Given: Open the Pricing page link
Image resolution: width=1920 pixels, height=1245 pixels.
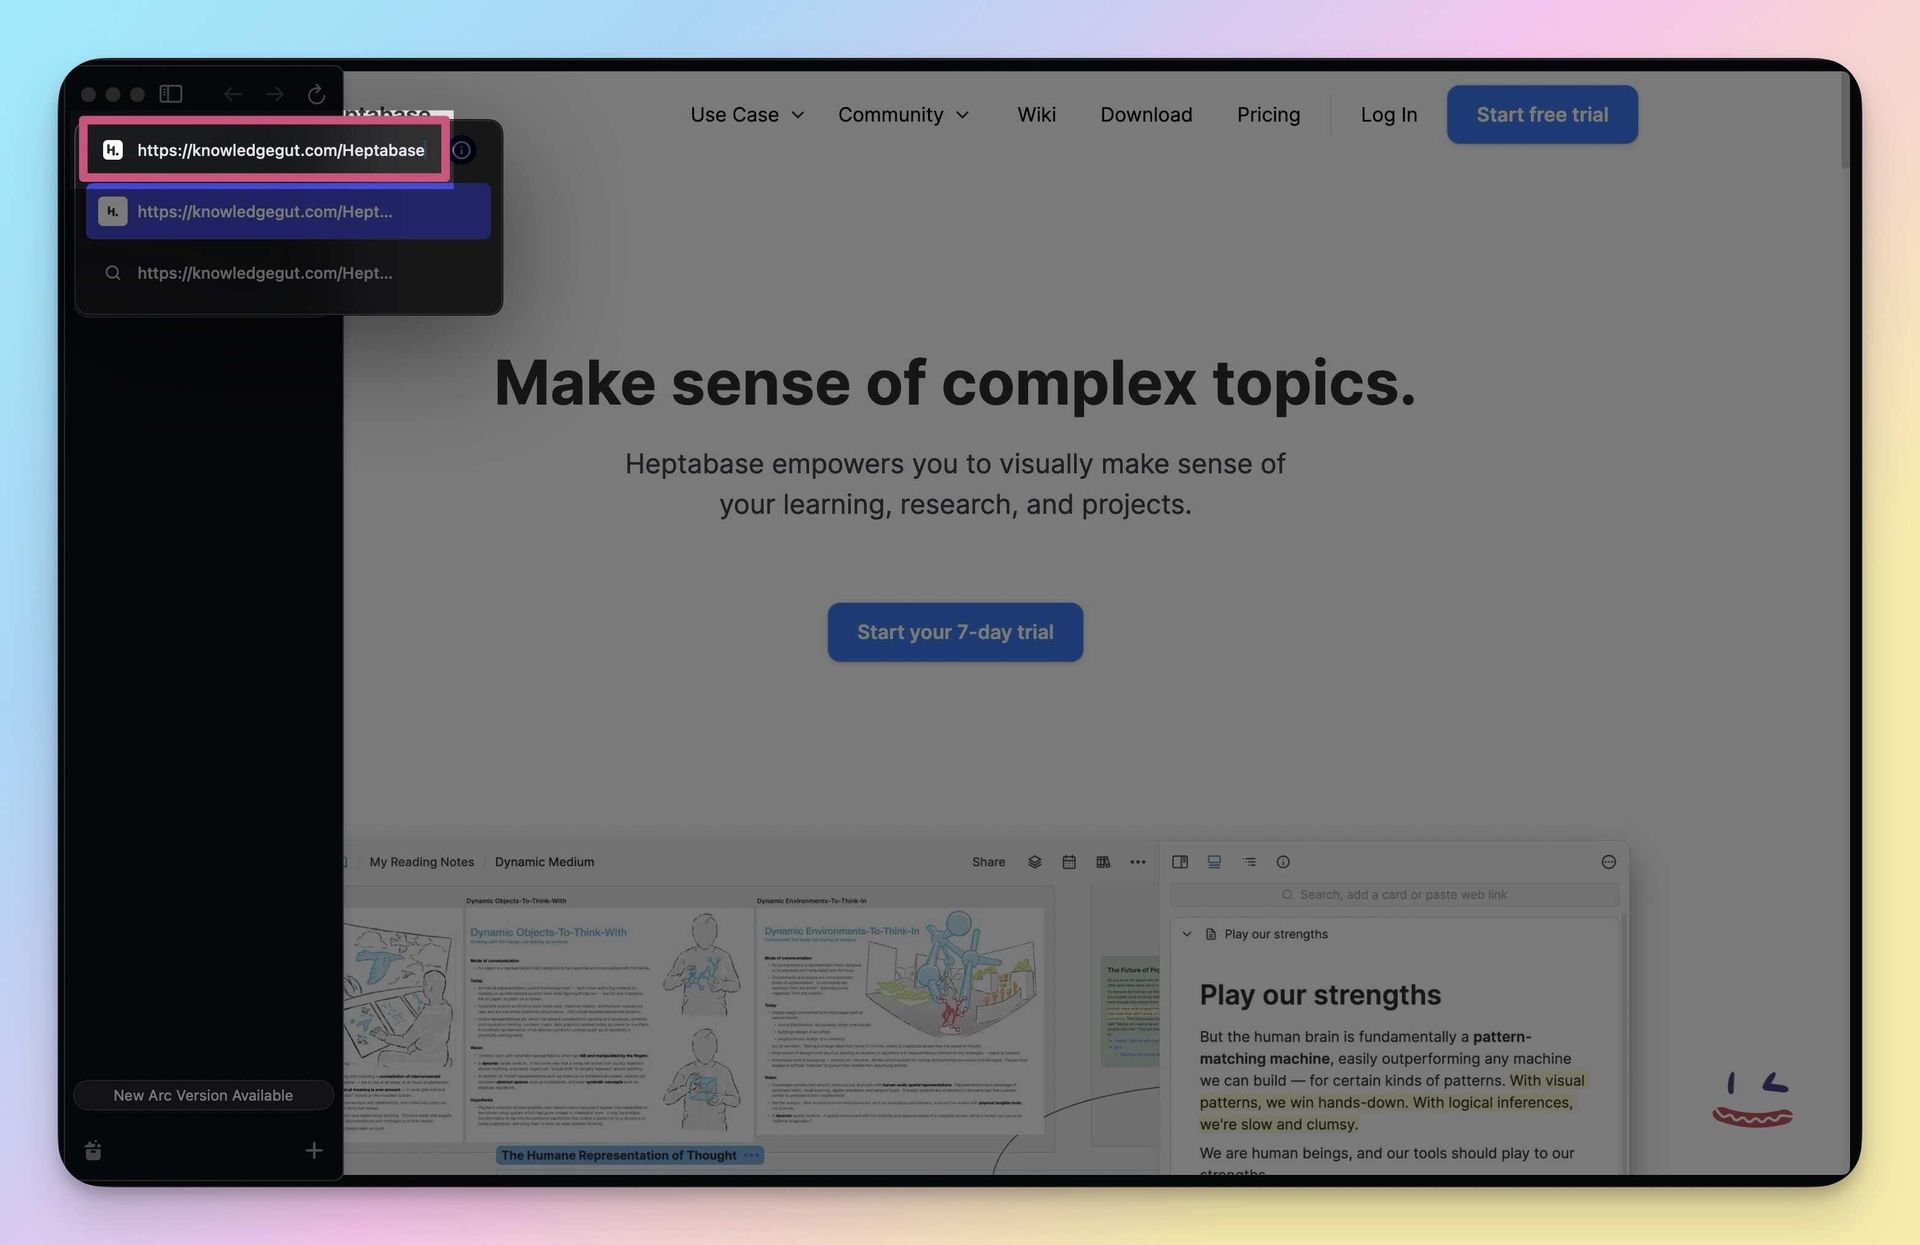Looking at the screenshot, I should [1268, 115].
